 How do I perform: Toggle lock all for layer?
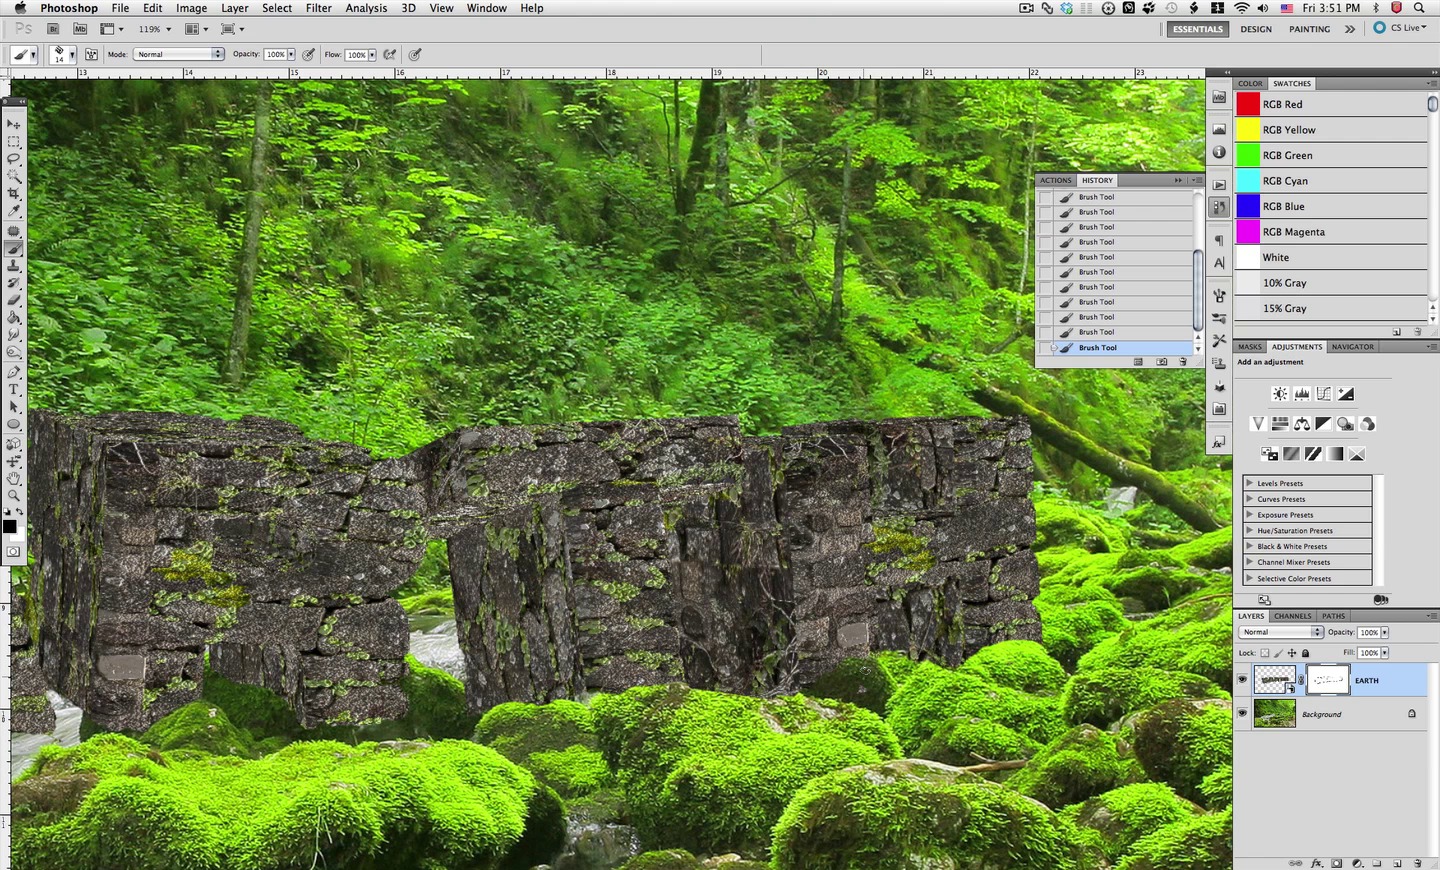click(x=1305, y=653)
